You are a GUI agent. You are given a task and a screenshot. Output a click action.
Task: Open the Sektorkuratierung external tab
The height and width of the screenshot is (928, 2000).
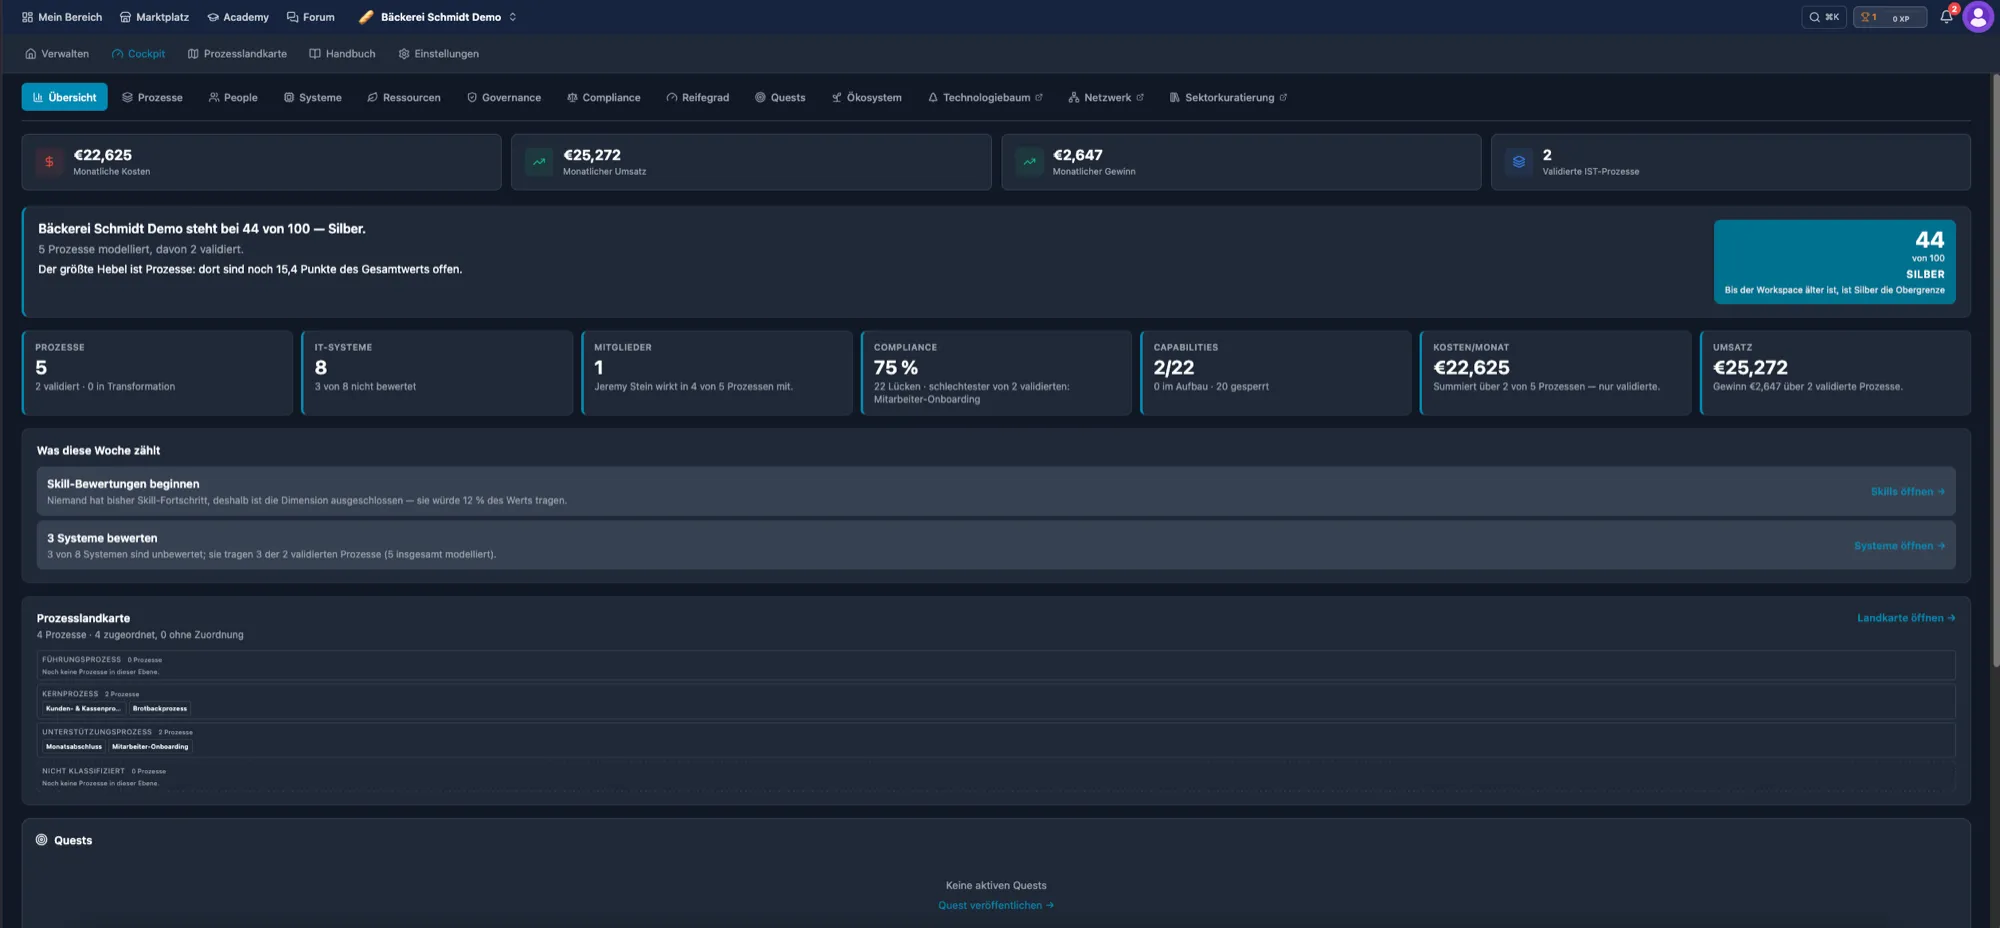coord(1227,97)
